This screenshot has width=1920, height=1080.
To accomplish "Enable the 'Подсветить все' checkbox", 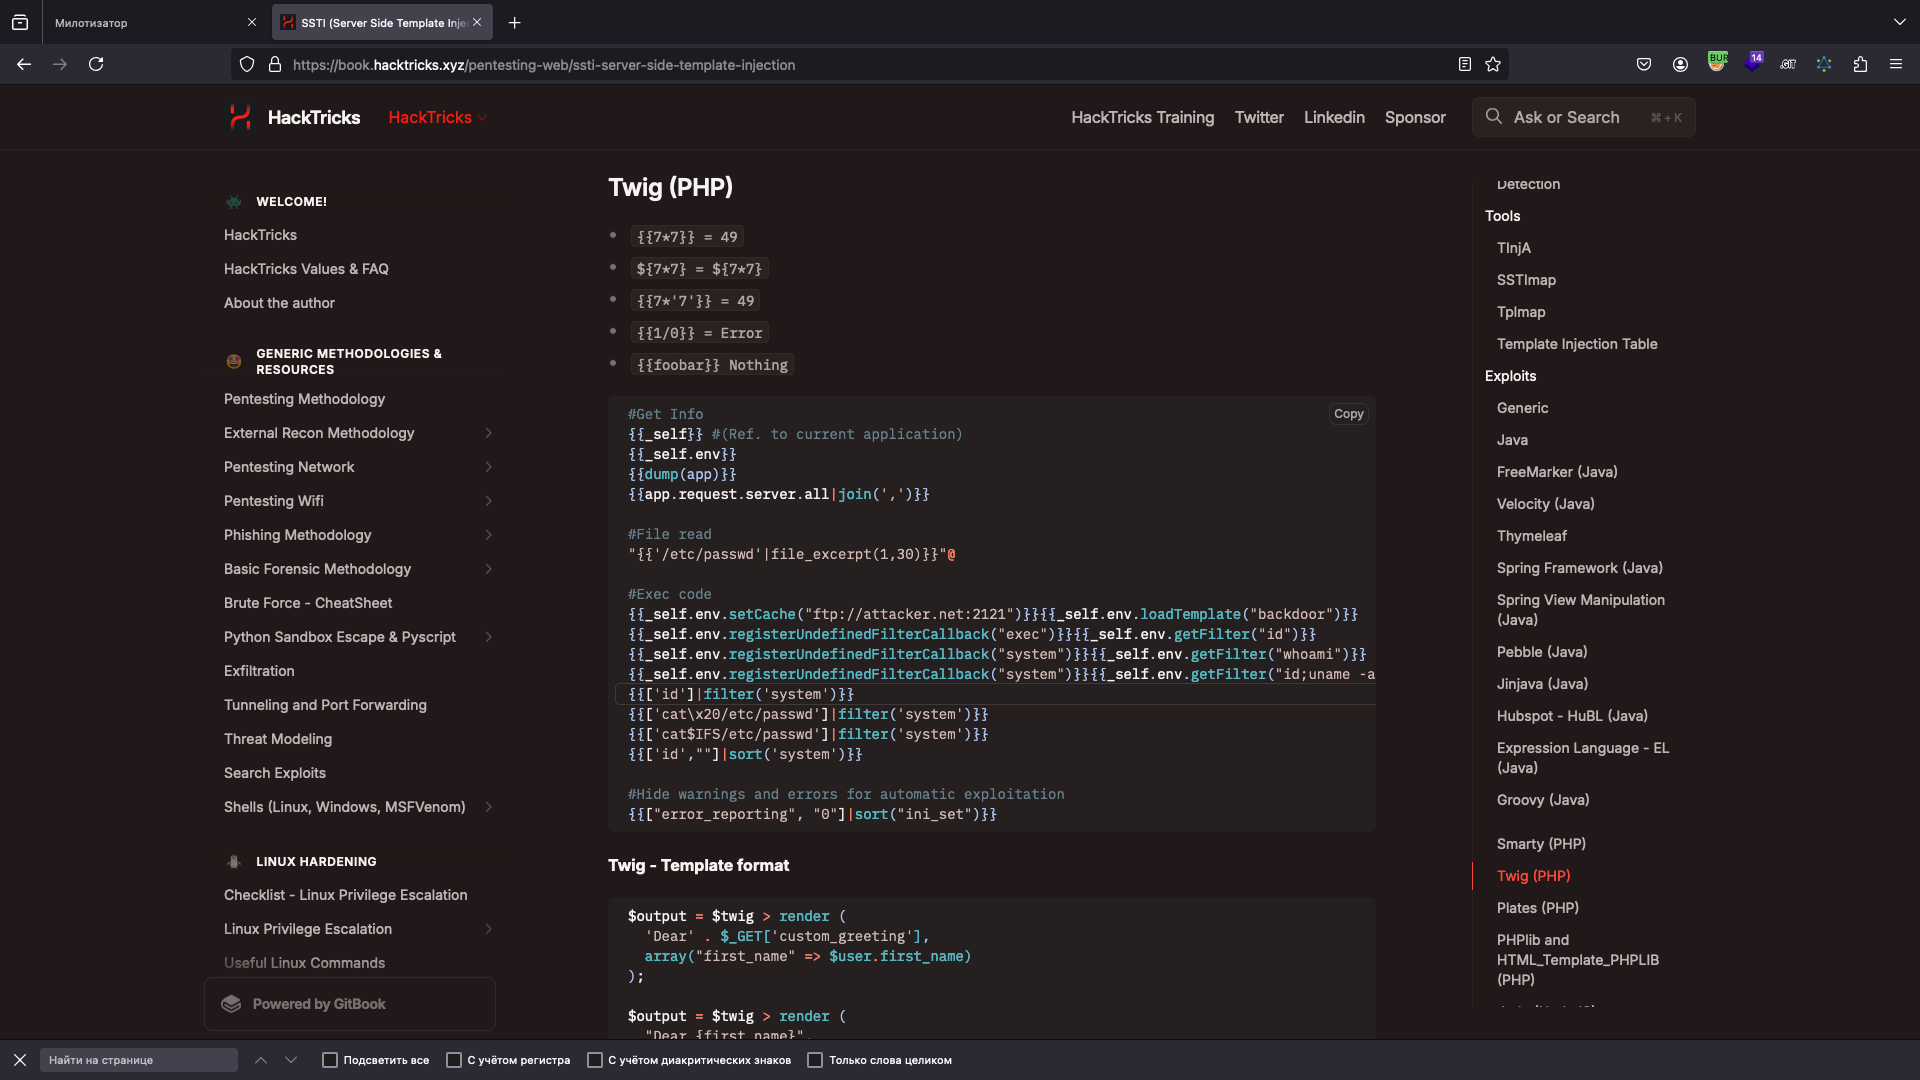I will click(330, 1060).
